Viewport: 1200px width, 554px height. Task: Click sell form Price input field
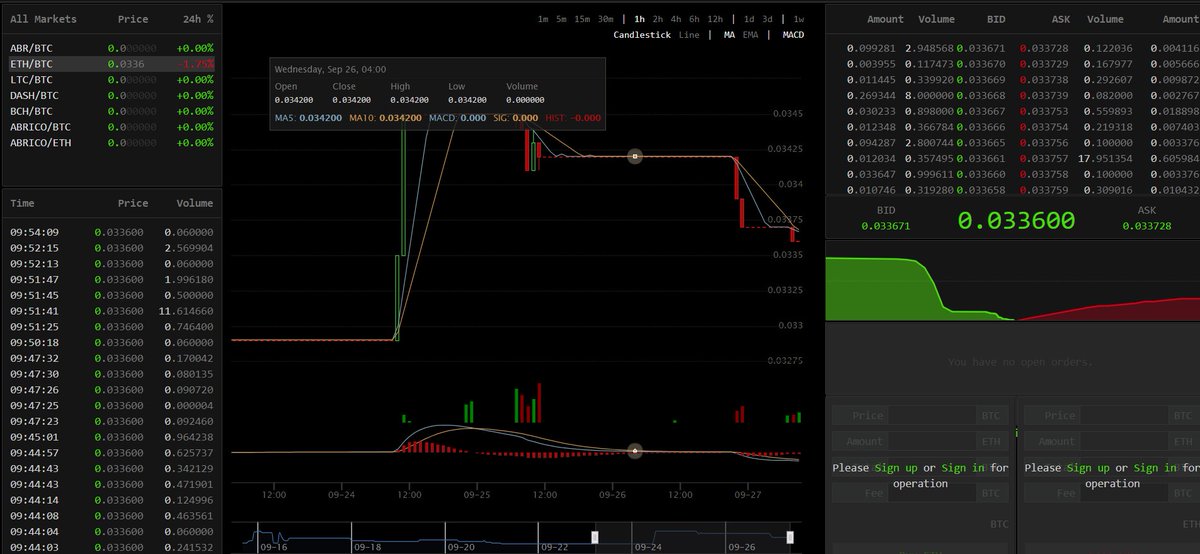(x=1124, y=415)
